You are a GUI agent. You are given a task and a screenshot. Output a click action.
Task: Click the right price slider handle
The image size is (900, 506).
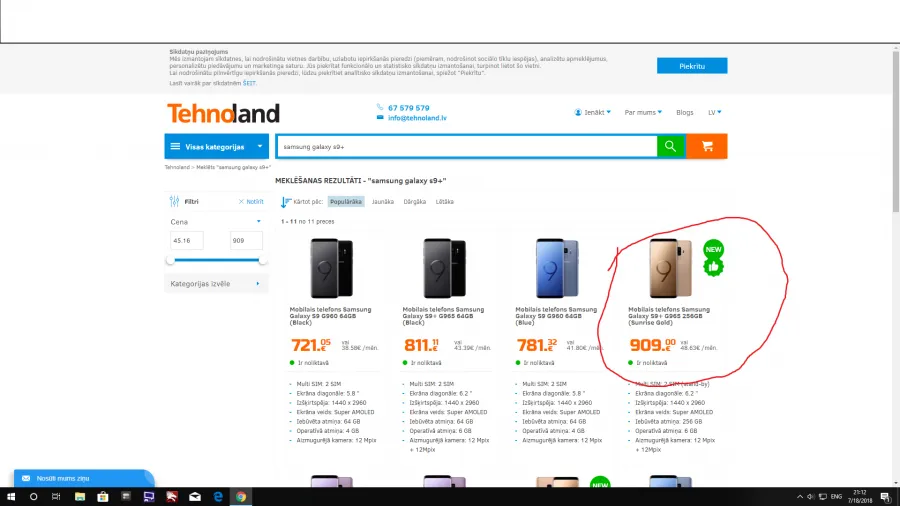click(262, 260)
